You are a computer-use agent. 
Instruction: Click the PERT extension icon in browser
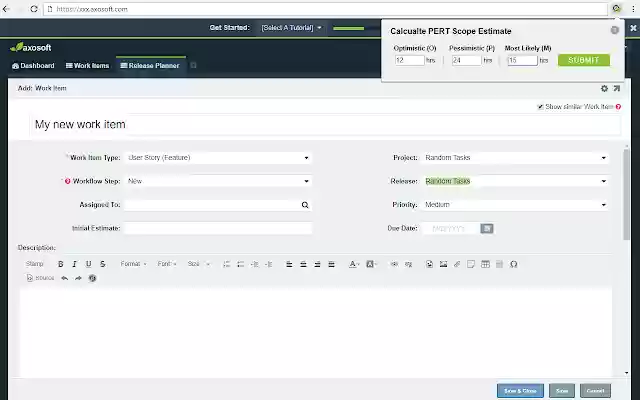pyautogui.click(x=616, y=9)
